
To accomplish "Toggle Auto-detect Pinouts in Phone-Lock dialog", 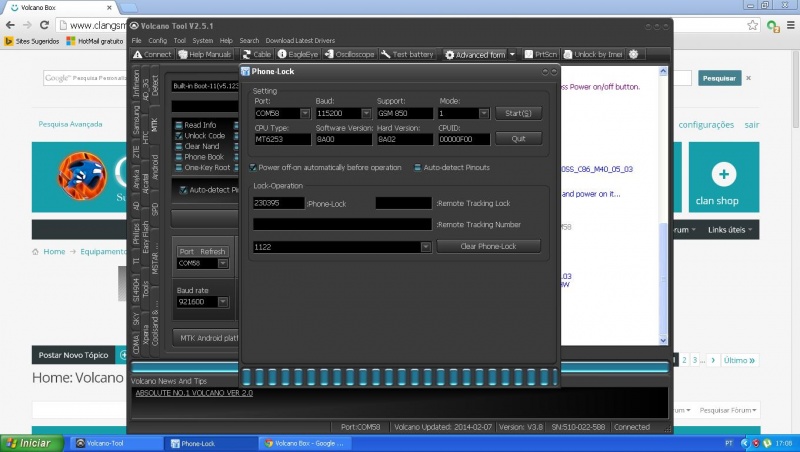I will click(417, 167).
